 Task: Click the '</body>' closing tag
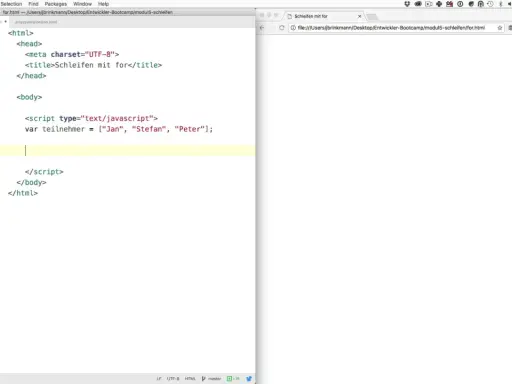click(31, 182)
